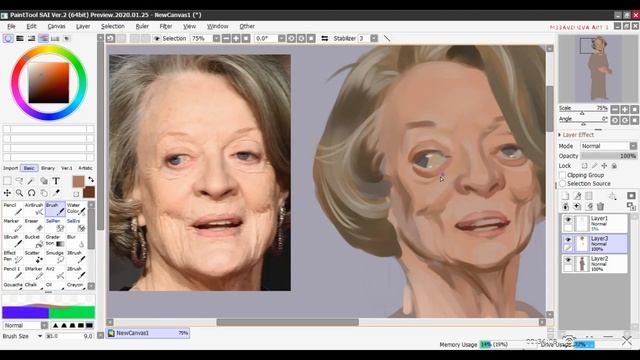Show the color wheel panel
640x360 pixels.
(x=8, y=38)
